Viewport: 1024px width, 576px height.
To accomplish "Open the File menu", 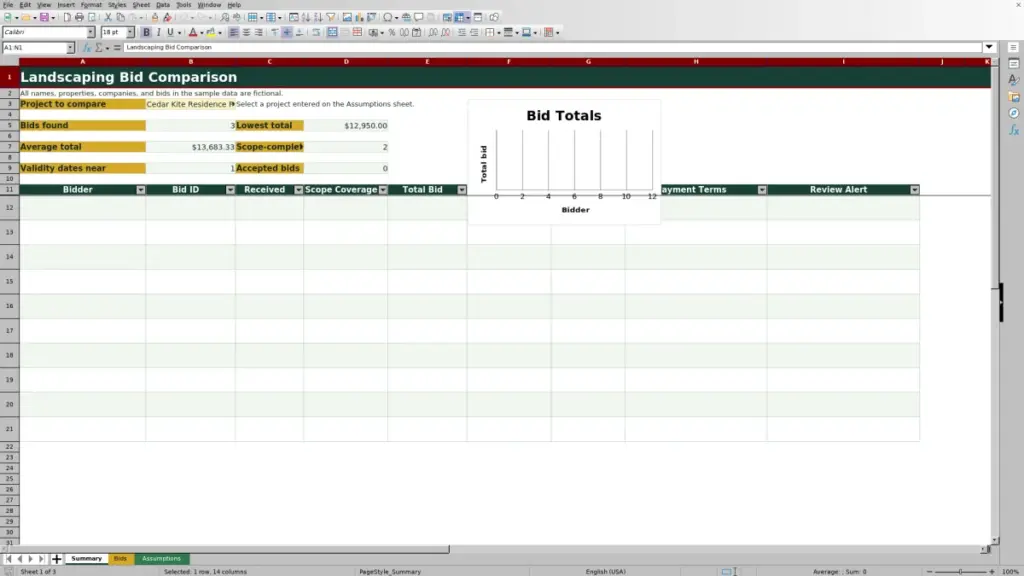I will [x=8, y=5].
